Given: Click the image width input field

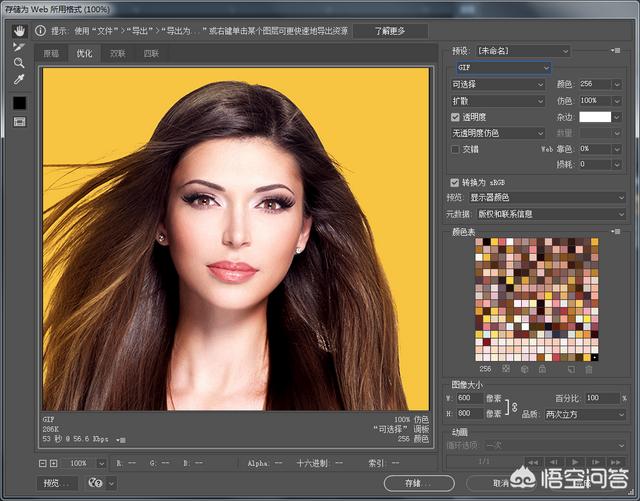Looking at the screenshot, I should (x=471, y=398).
